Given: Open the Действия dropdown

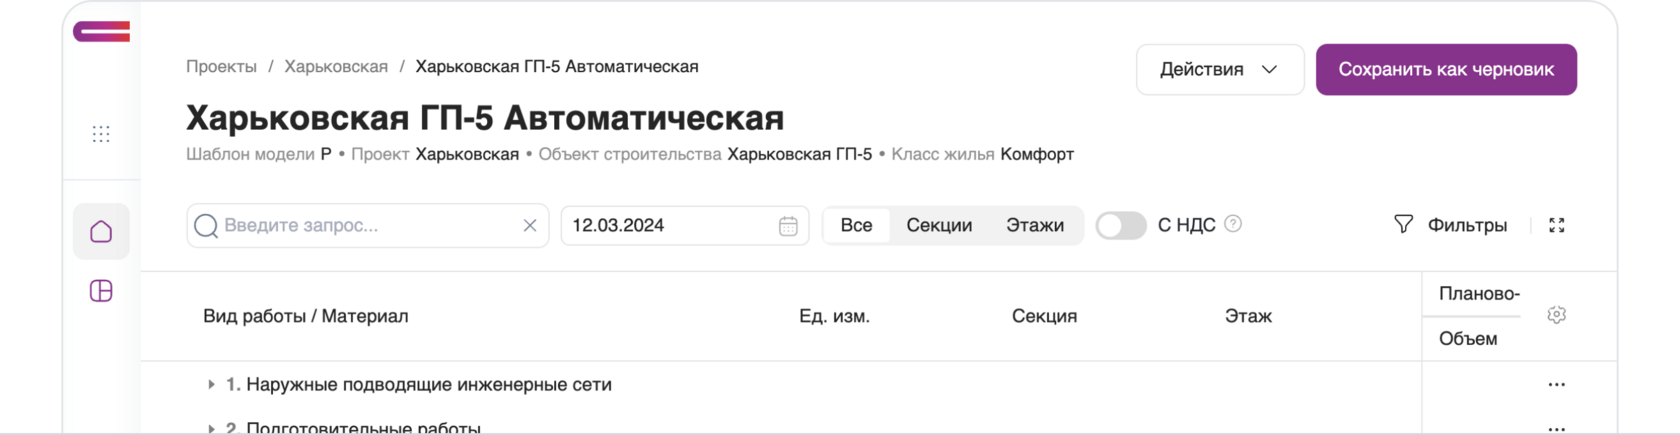Looking at the screenshot, I should point(1219,70).
